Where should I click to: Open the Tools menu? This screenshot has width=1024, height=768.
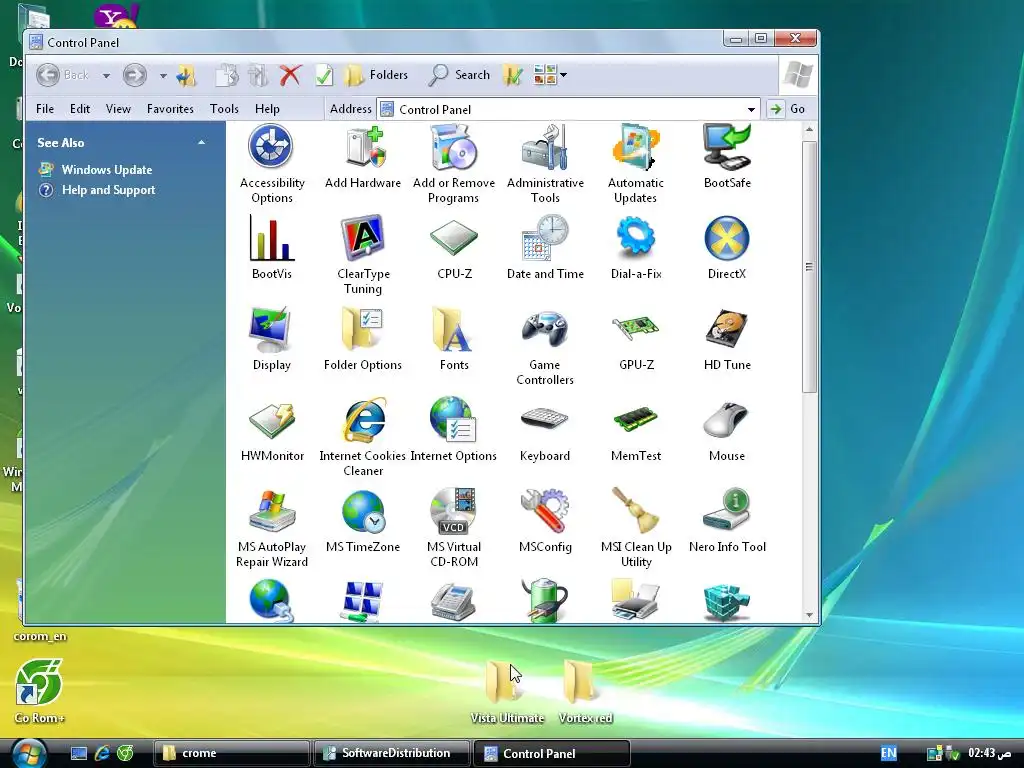click(224, 109)
